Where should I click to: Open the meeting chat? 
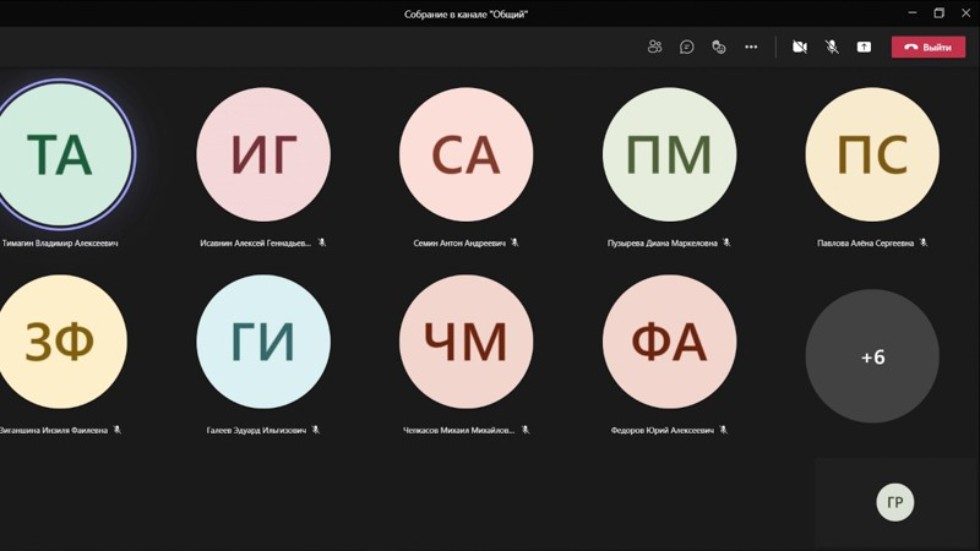[x=687, y=47]
